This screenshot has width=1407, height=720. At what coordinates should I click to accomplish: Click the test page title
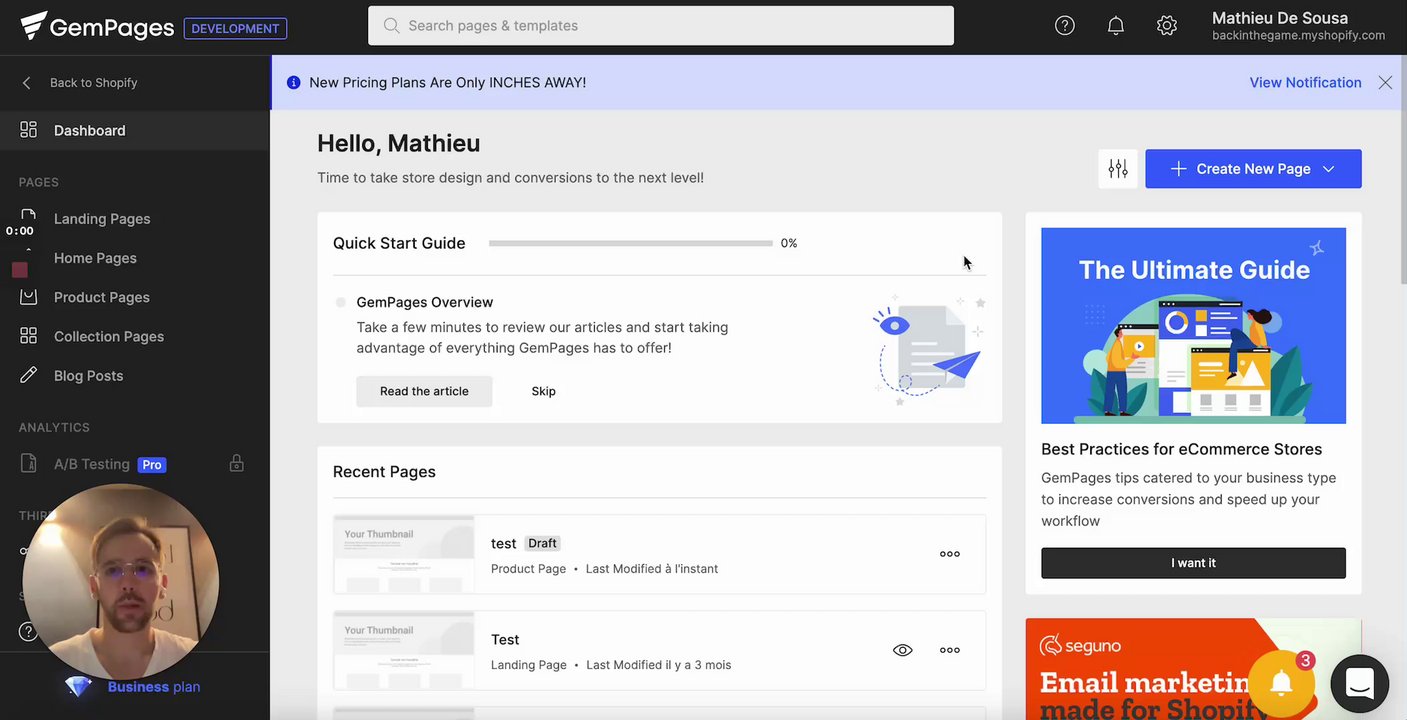pos(503,543)
